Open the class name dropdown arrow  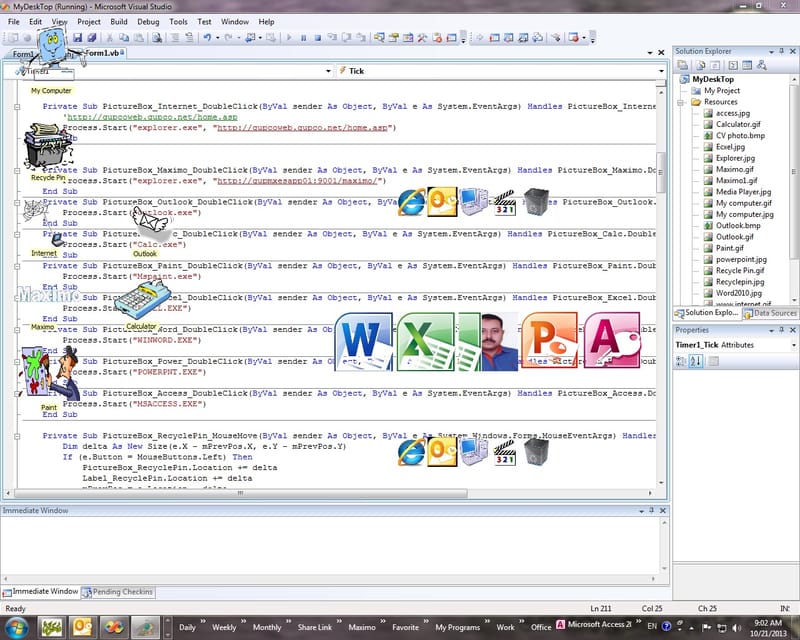point(328,71)
